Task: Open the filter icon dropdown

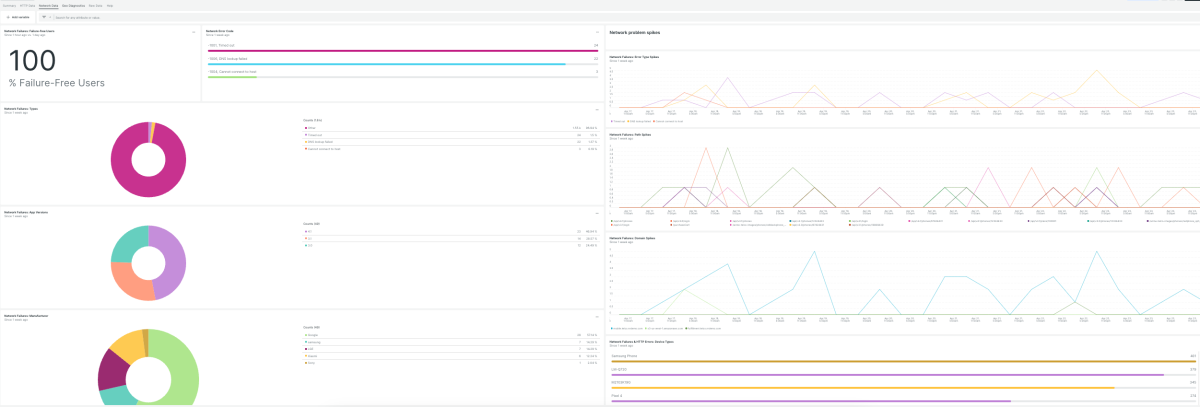Action: [44, 17]
